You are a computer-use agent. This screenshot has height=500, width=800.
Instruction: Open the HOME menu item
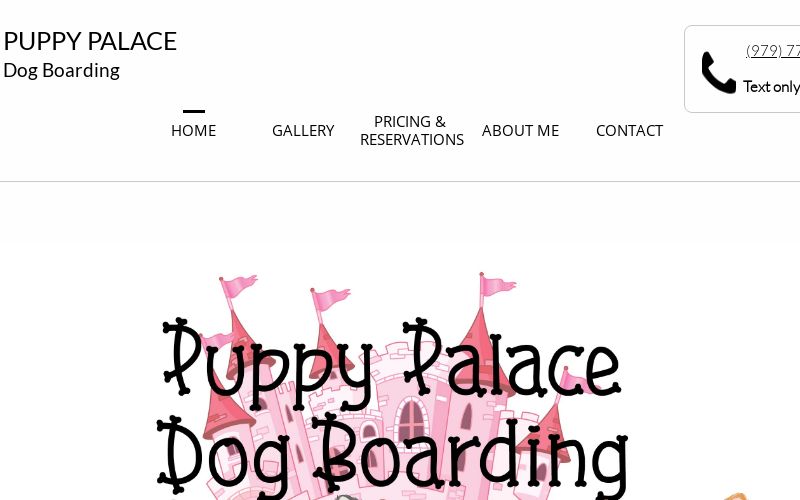tap(193, 131)
